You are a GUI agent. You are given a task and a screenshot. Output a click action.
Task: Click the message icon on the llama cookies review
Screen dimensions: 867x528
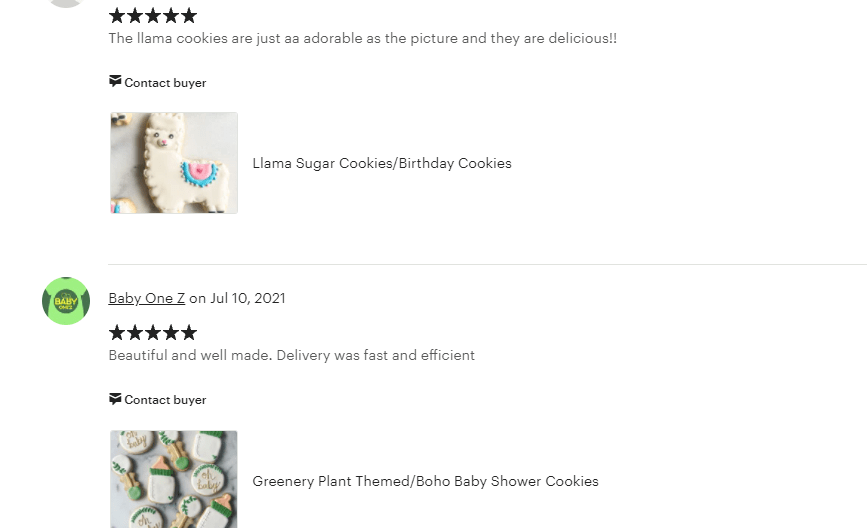[115, 82]
